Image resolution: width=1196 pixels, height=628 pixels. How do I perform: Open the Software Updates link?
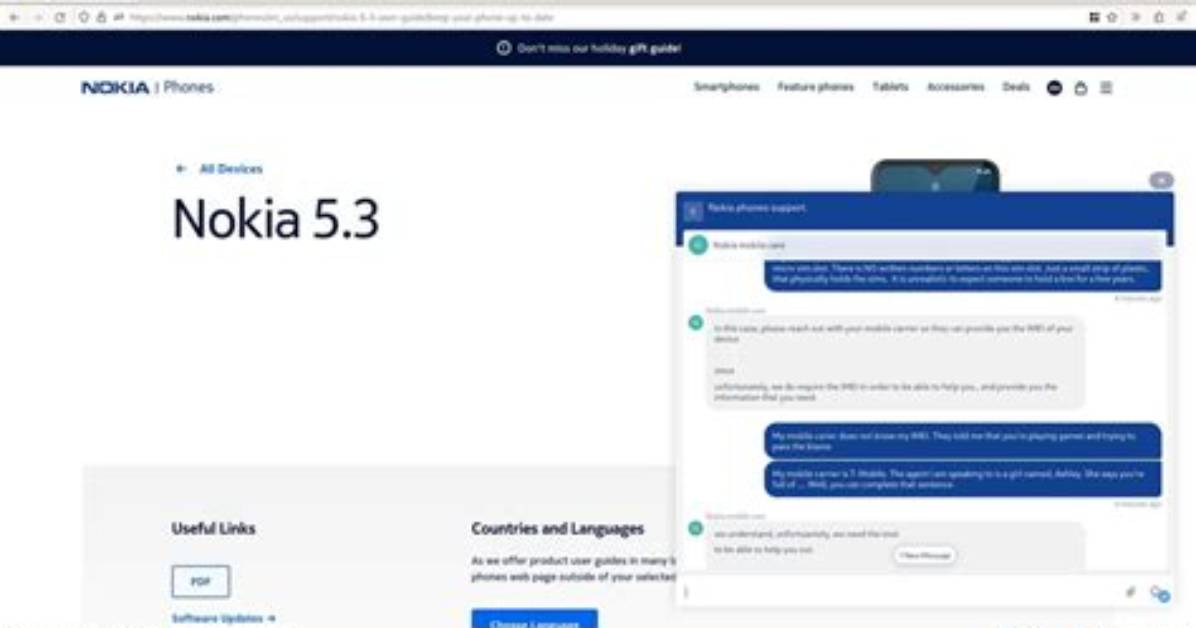tap(223, 618)
